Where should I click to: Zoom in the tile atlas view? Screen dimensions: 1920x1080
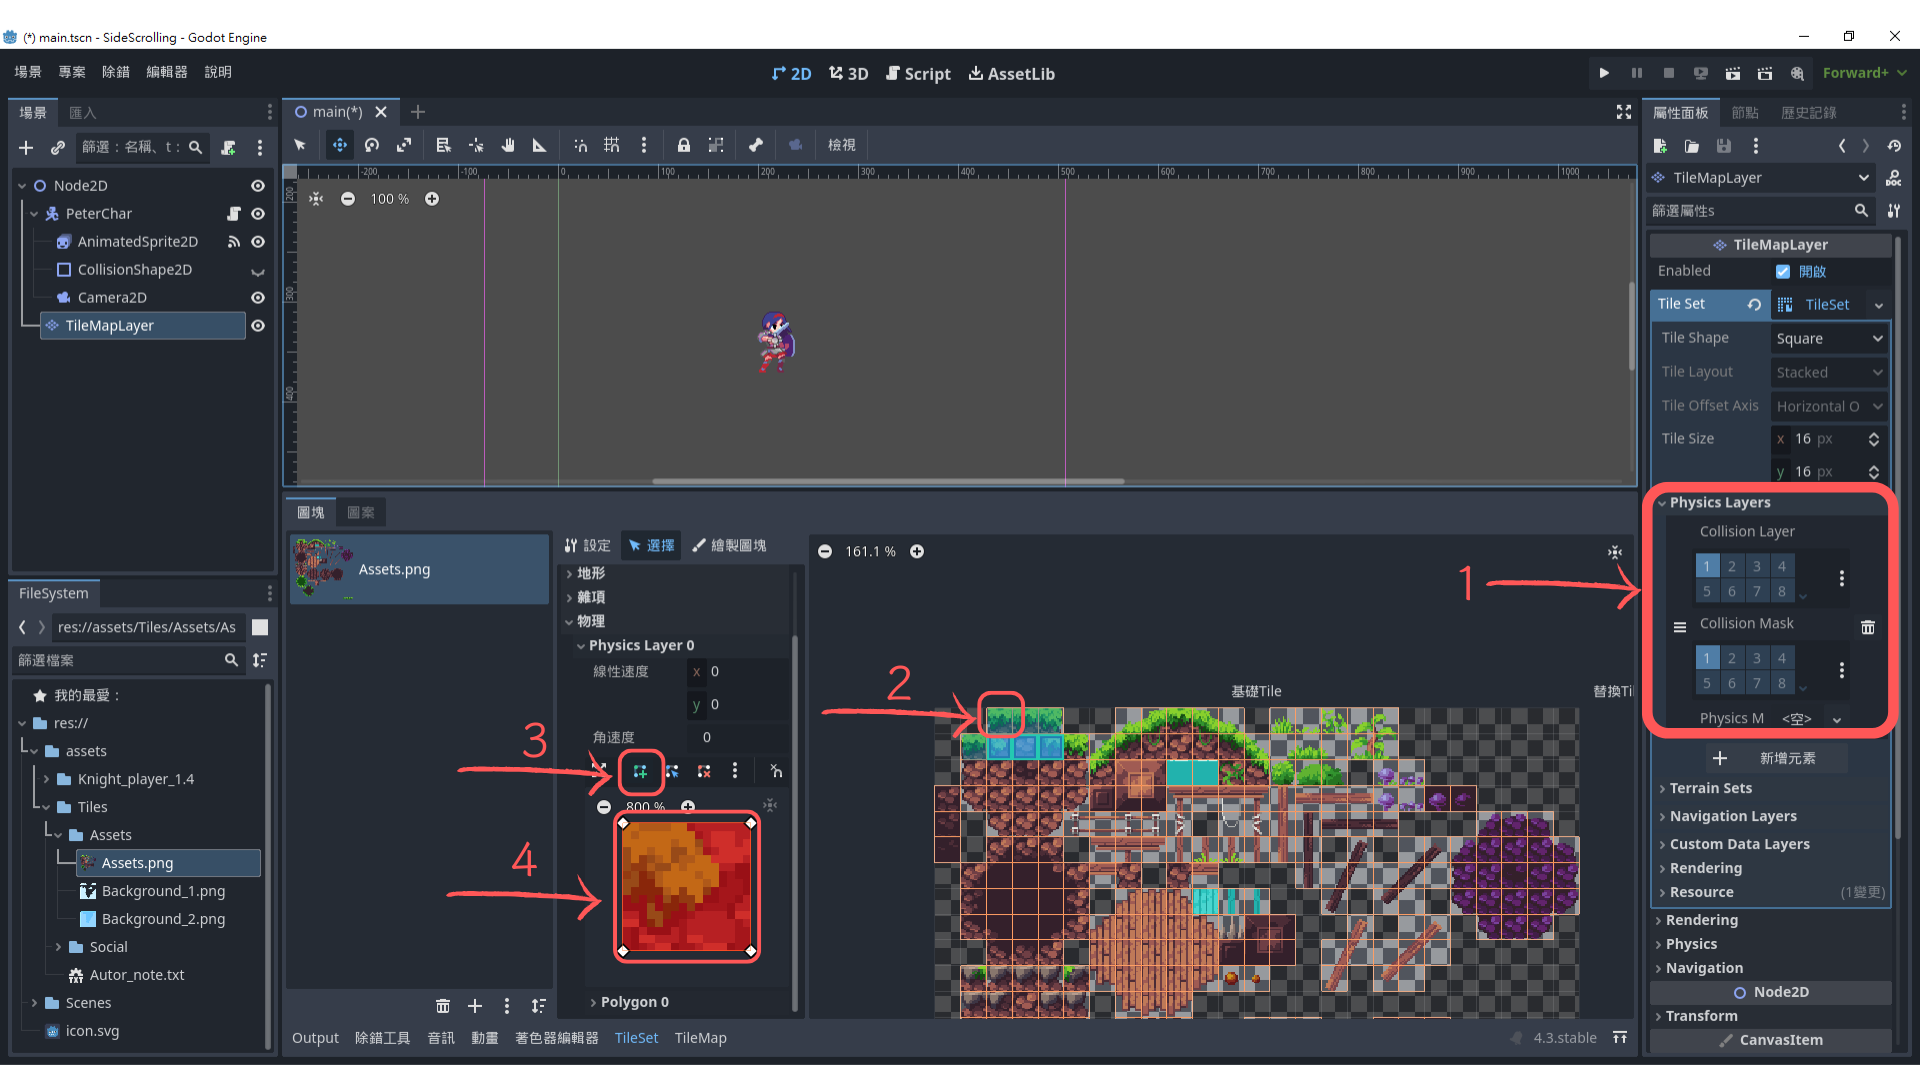917,552
